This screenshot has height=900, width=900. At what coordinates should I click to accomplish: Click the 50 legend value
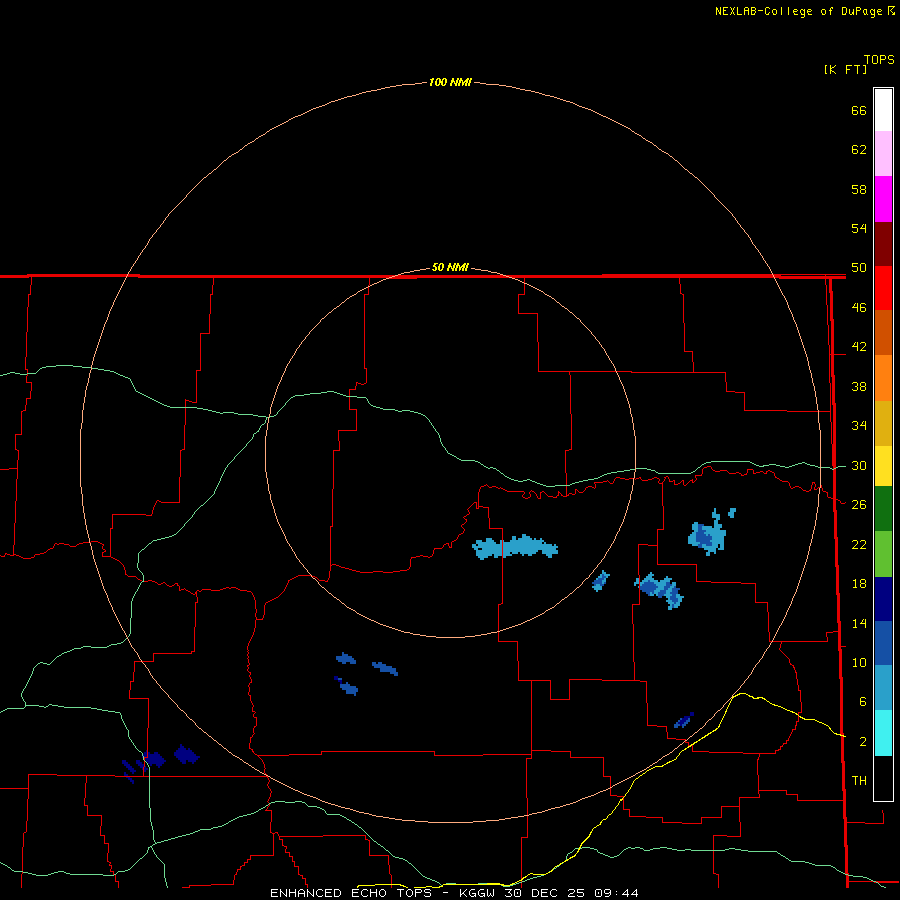[x=859, y=268]
